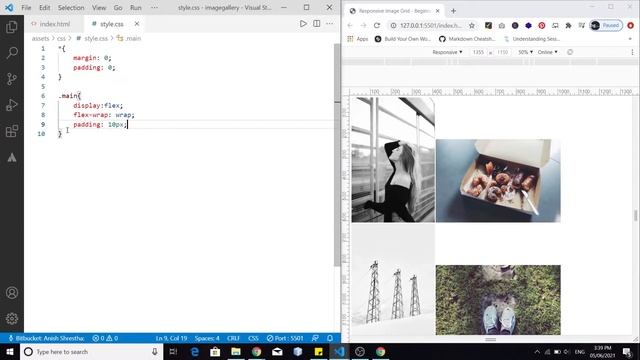Click the taskbar search box
640x360 pixels.
pyautogui.click(x=91, y=351)
